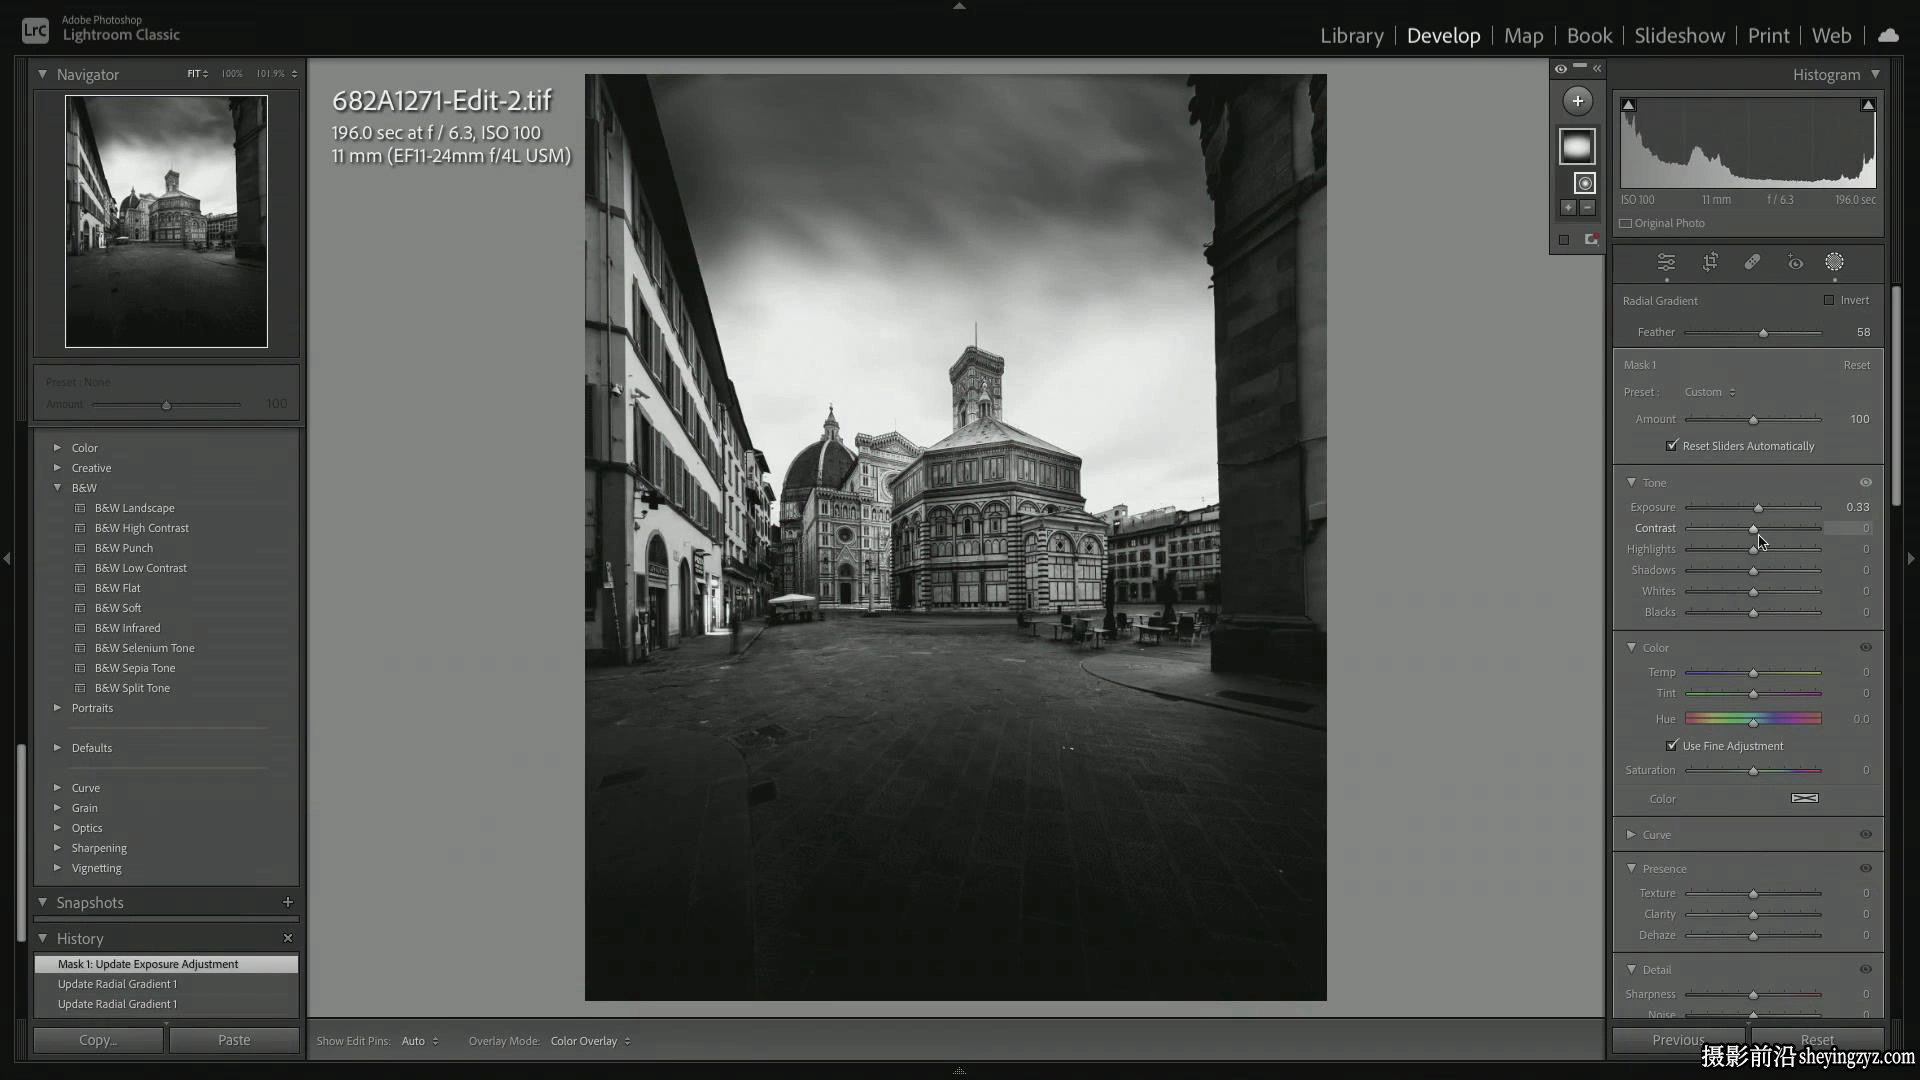Screen dimensions: 1920x1080
Task: Expand the Creative presets group
Action: [57, 468]
